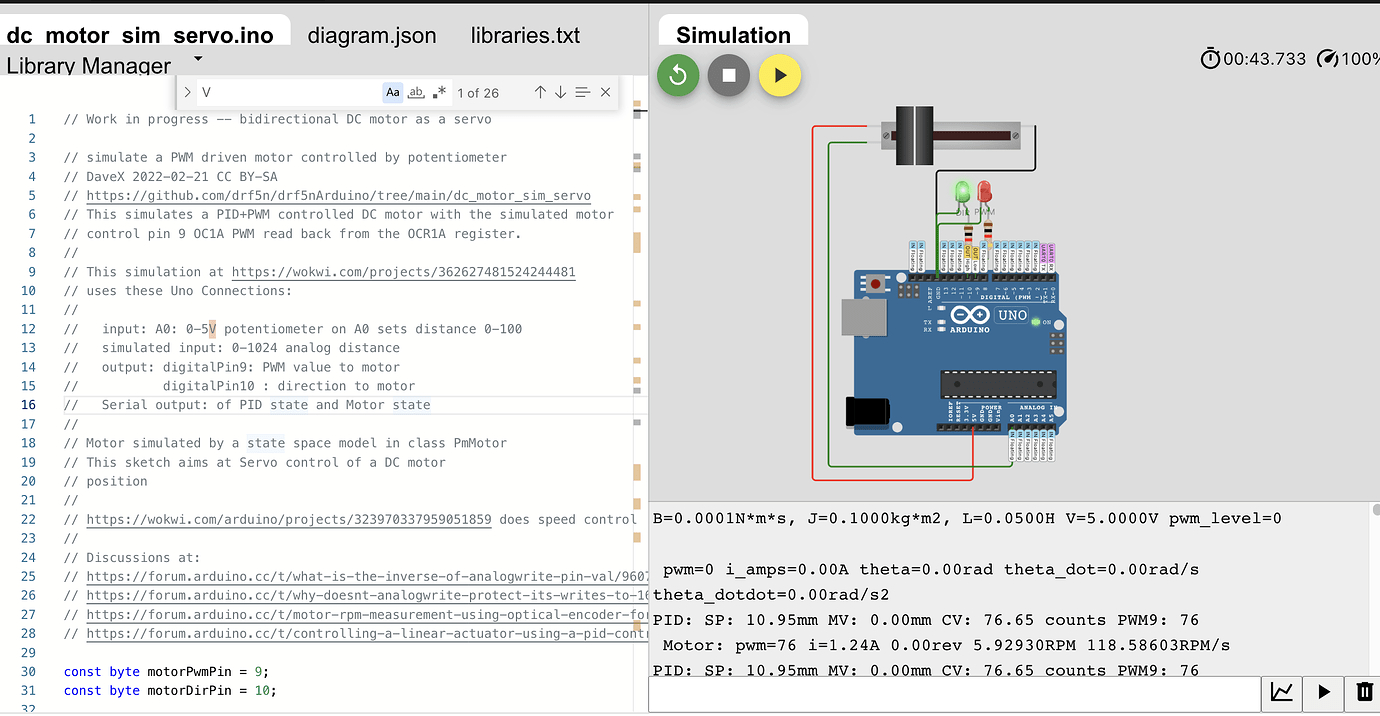Click the simulation timer stopwatch icon
Screen dimensions: 1380x716
[1211, 58]
